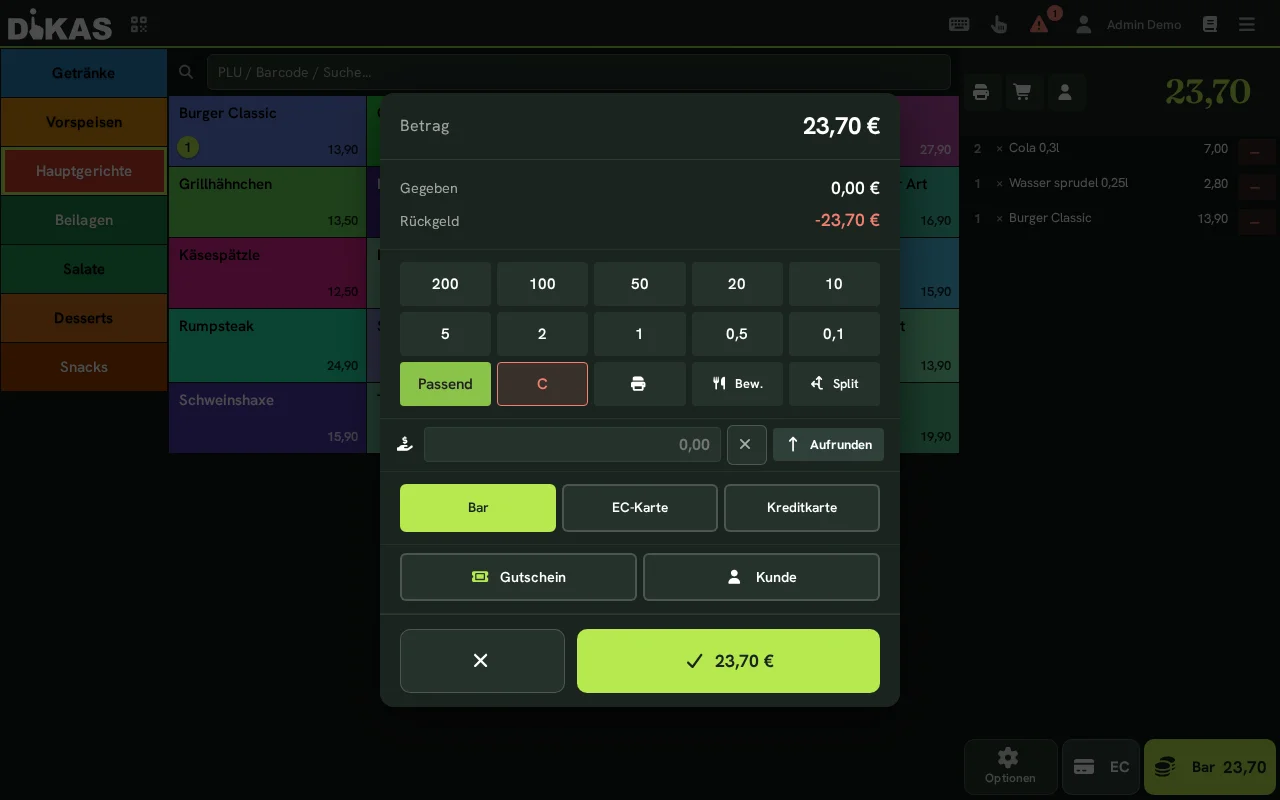This screenshot has width=1280, height=800.
Task: Open the warning alert icon with badge
Action: coord(1040,24)
